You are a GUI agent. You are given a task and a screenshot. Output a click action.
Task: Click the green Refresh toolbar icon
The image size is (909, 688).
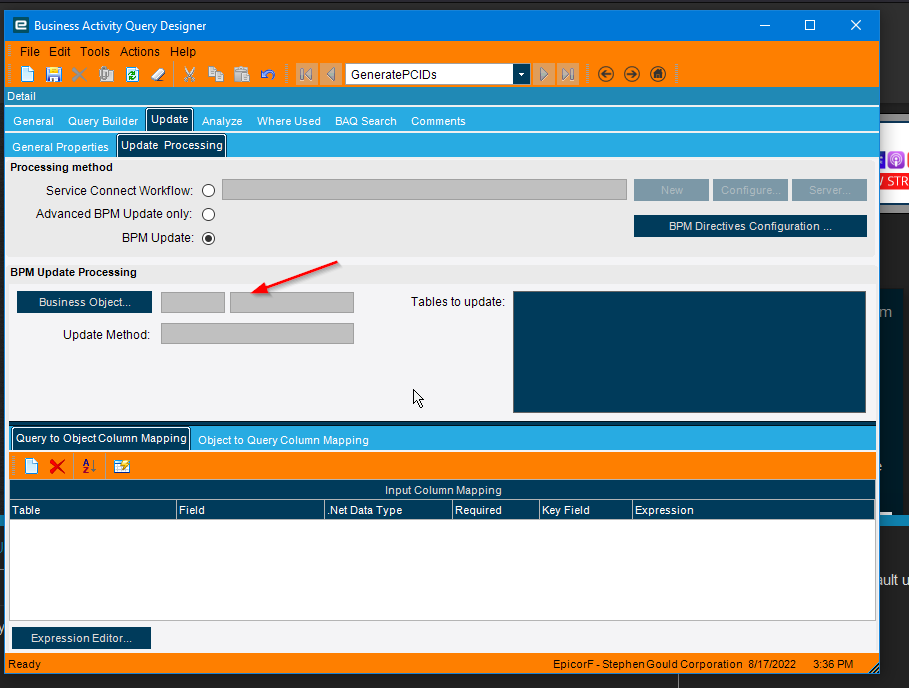click(x=132, y=74)
